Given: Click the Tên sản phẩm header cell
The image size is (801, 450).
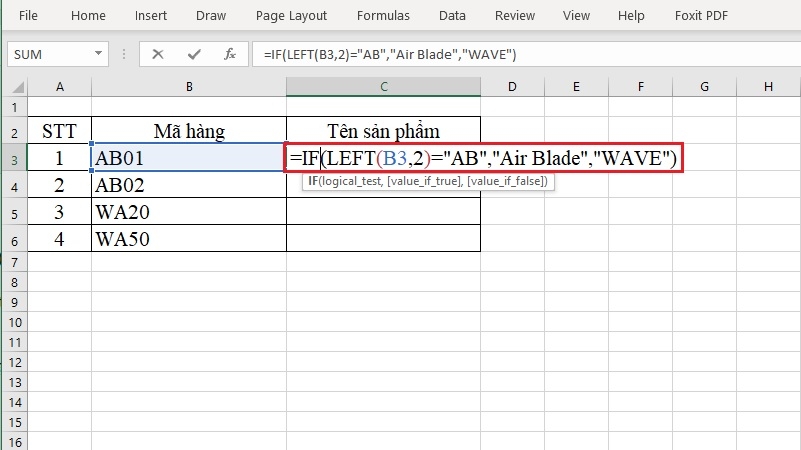Looking at the screenshot, I should [384, 131].
